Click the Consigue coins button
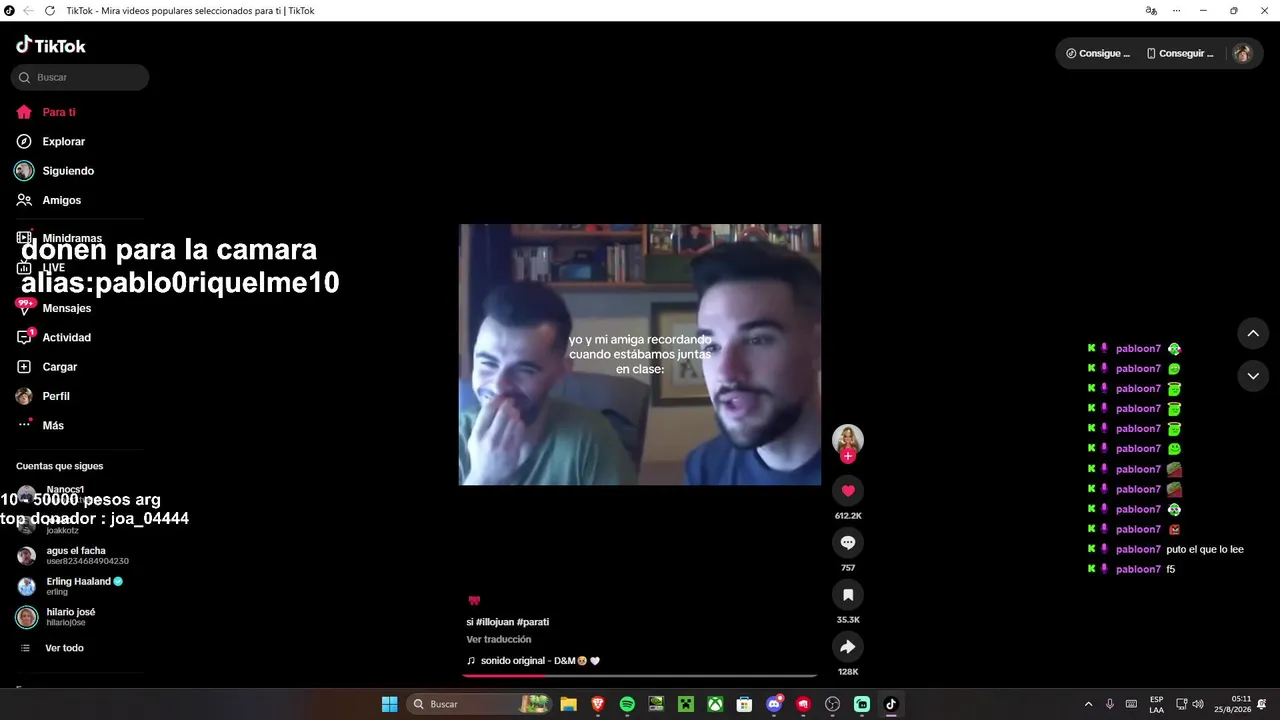This screenshot has width=1280, height=720. pyautogui.click(x=1098, y=53)
